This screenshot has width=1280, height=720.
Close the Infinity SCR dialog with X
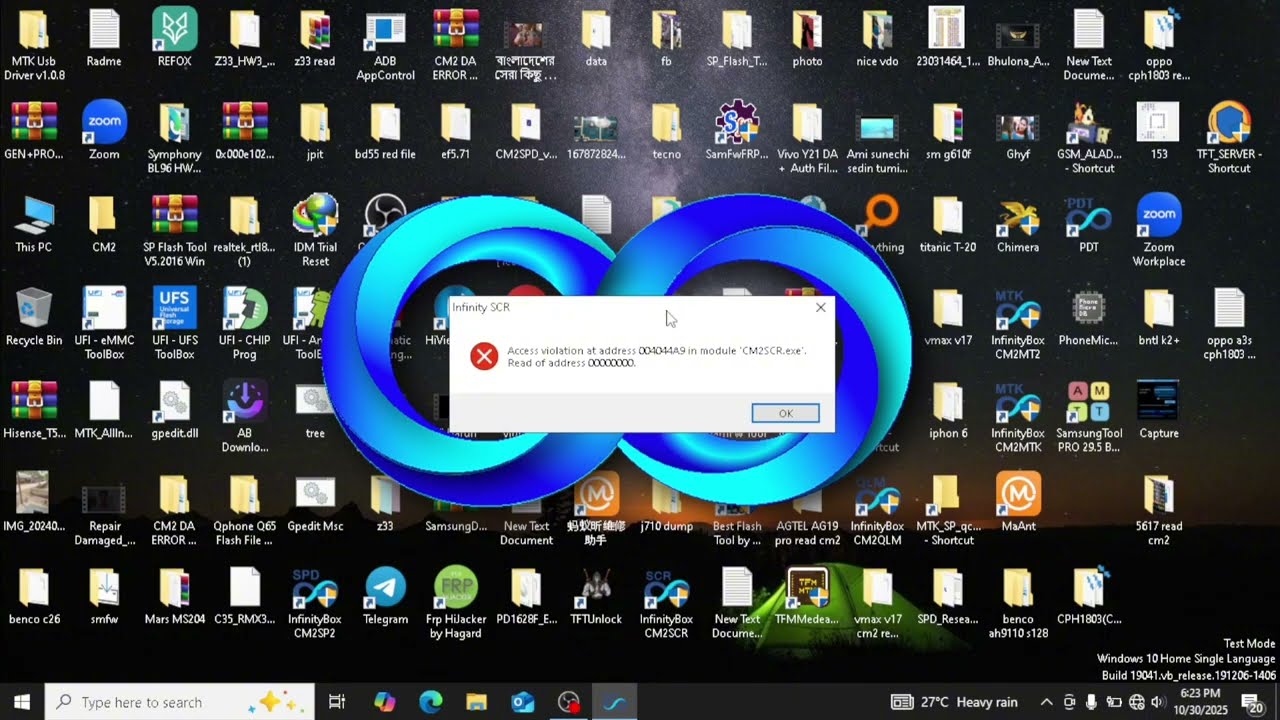820,308
